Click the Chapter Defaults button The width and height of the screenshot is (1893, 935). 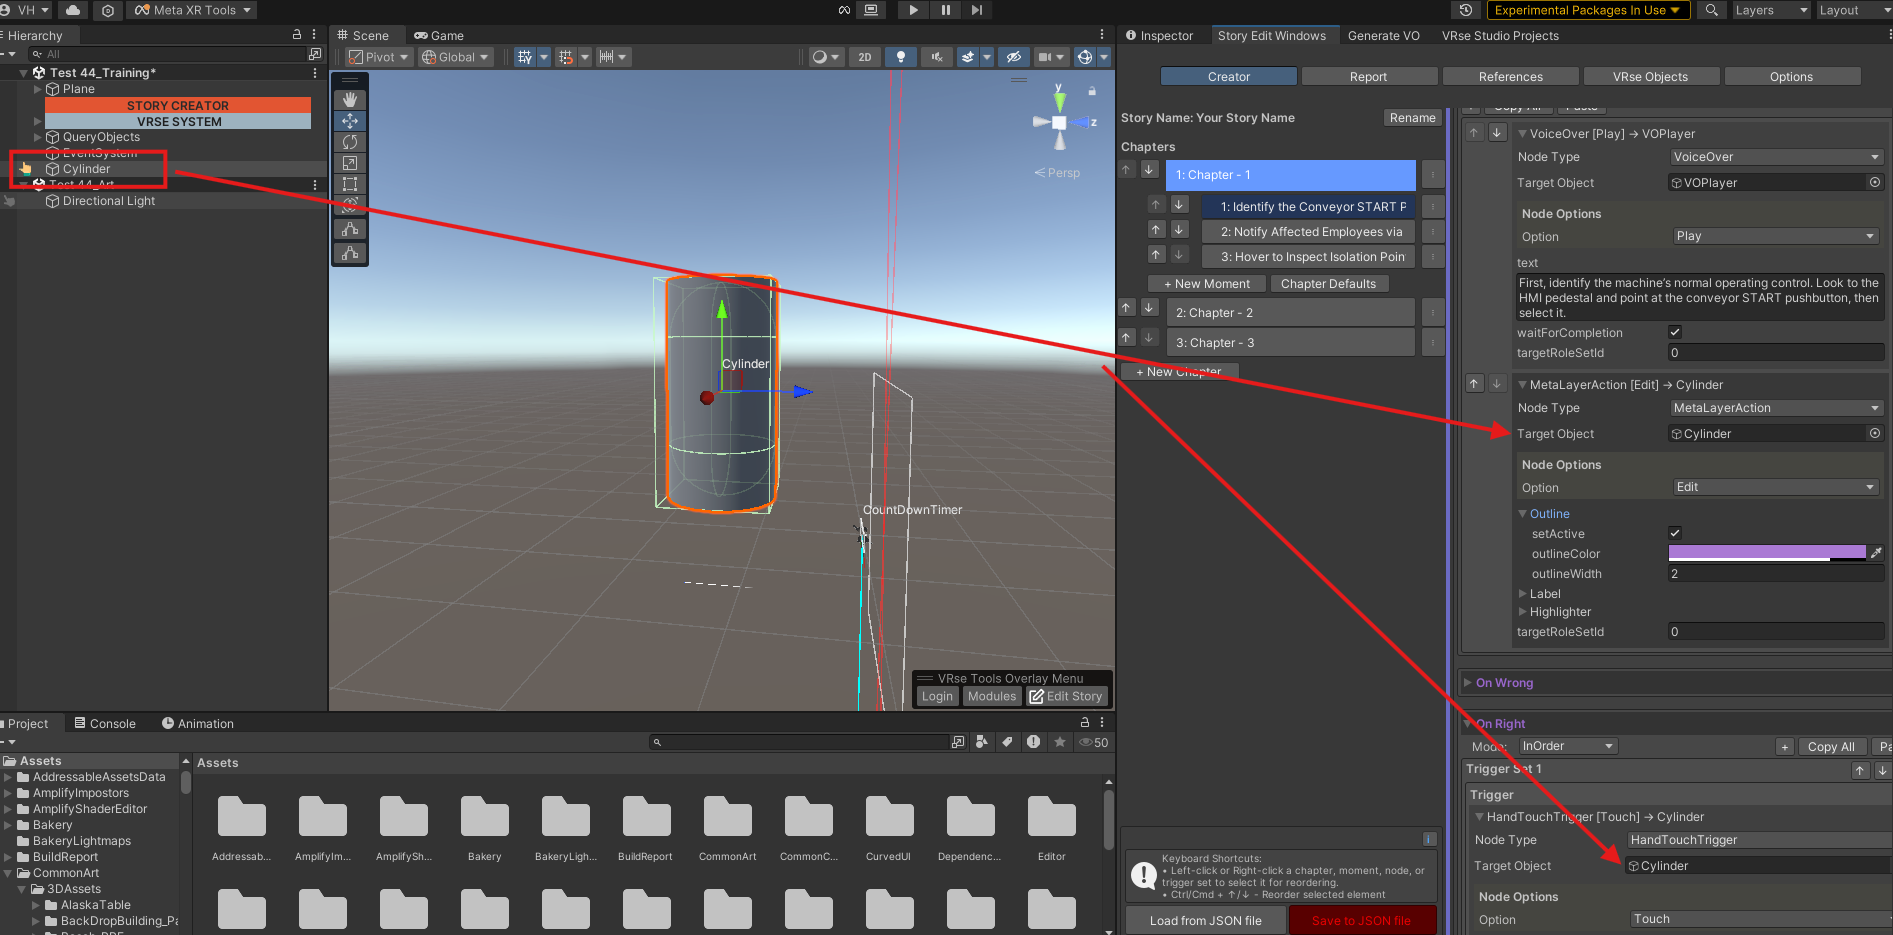point(1328,284)
